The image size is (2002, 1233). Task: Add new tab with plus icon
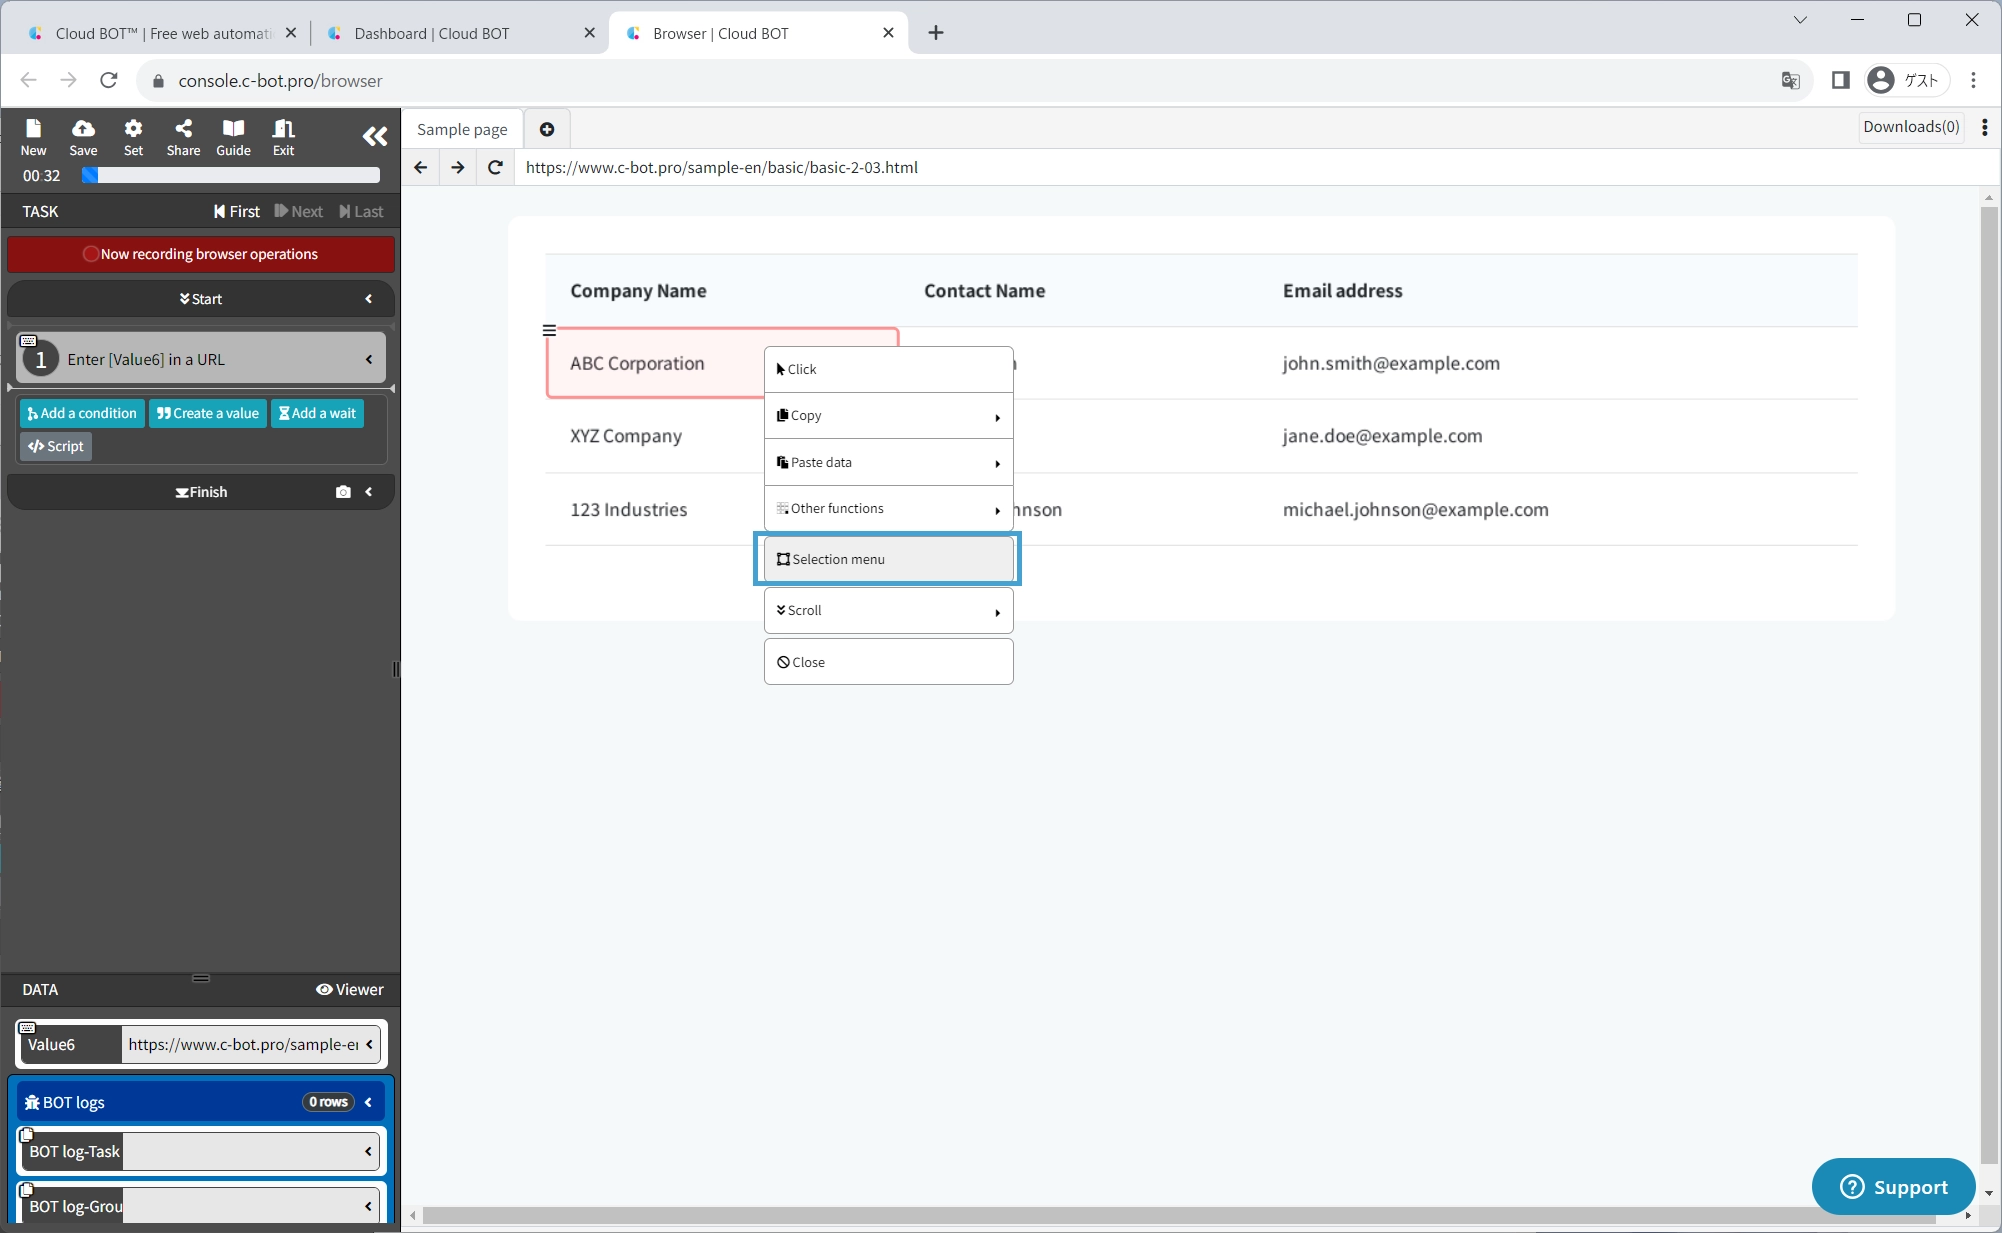[x=547, y=129]
